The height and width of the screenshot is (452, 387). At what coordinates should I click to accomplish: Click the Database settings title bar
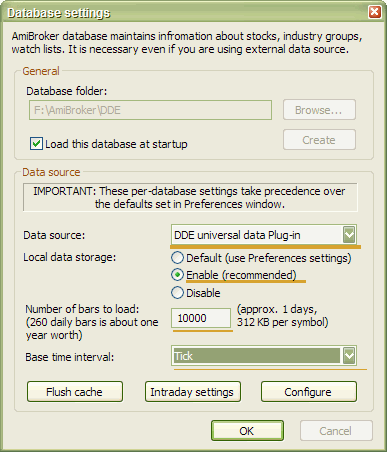[187, 12]
